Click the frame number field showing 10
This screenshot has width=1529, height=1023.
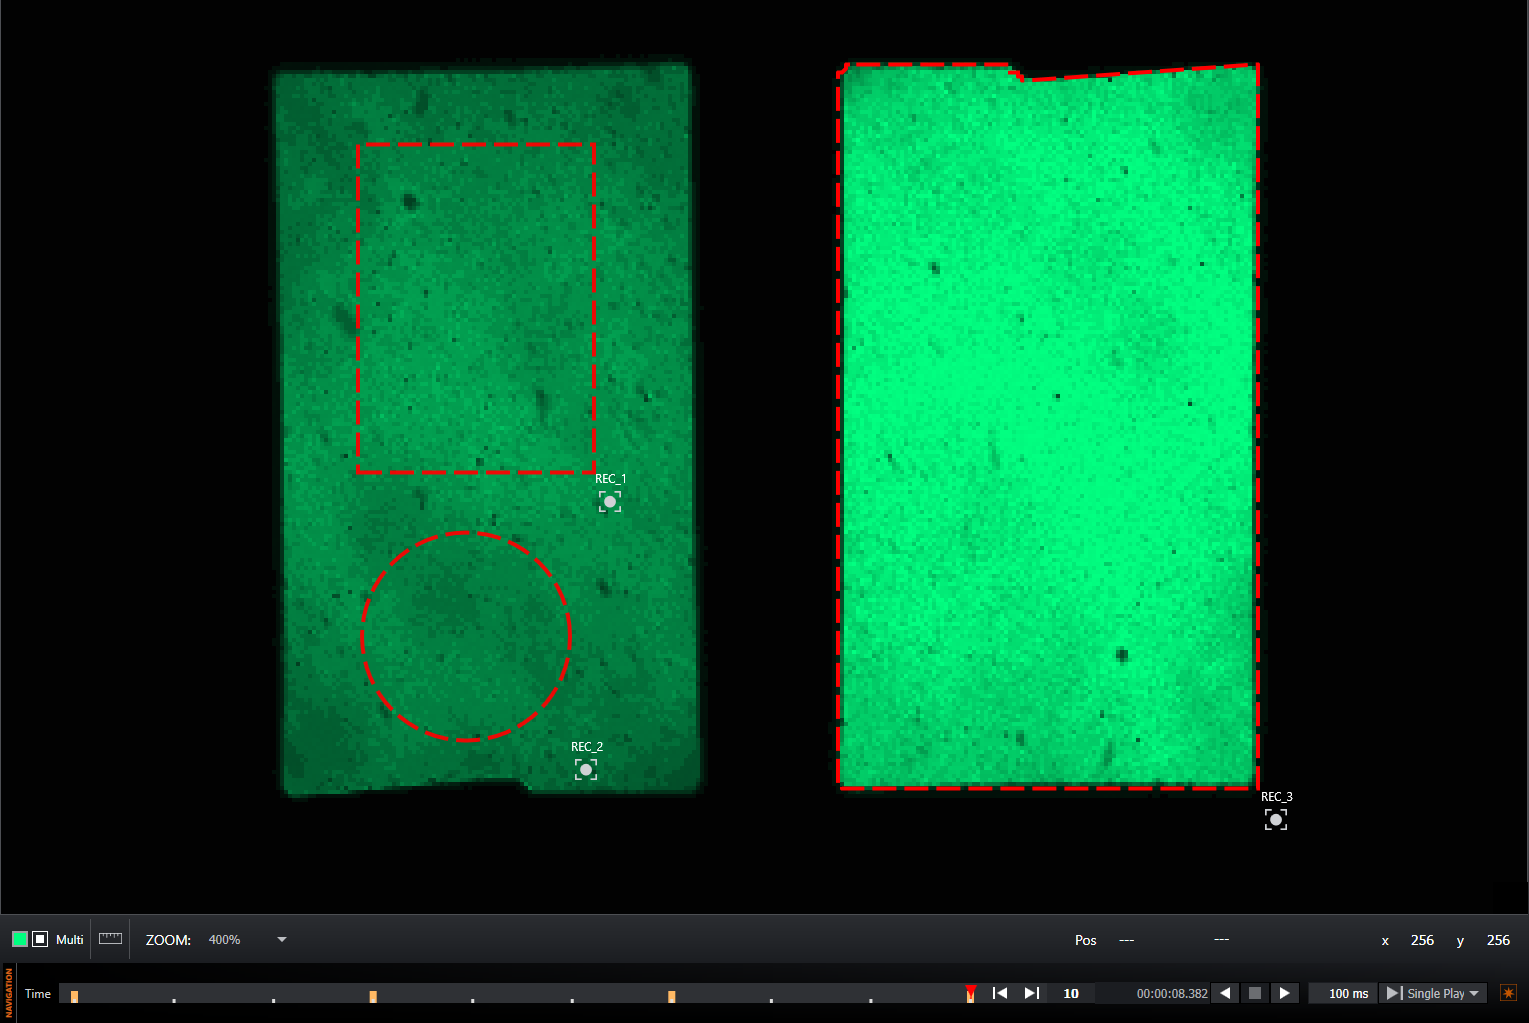(x=1071, y=993)
